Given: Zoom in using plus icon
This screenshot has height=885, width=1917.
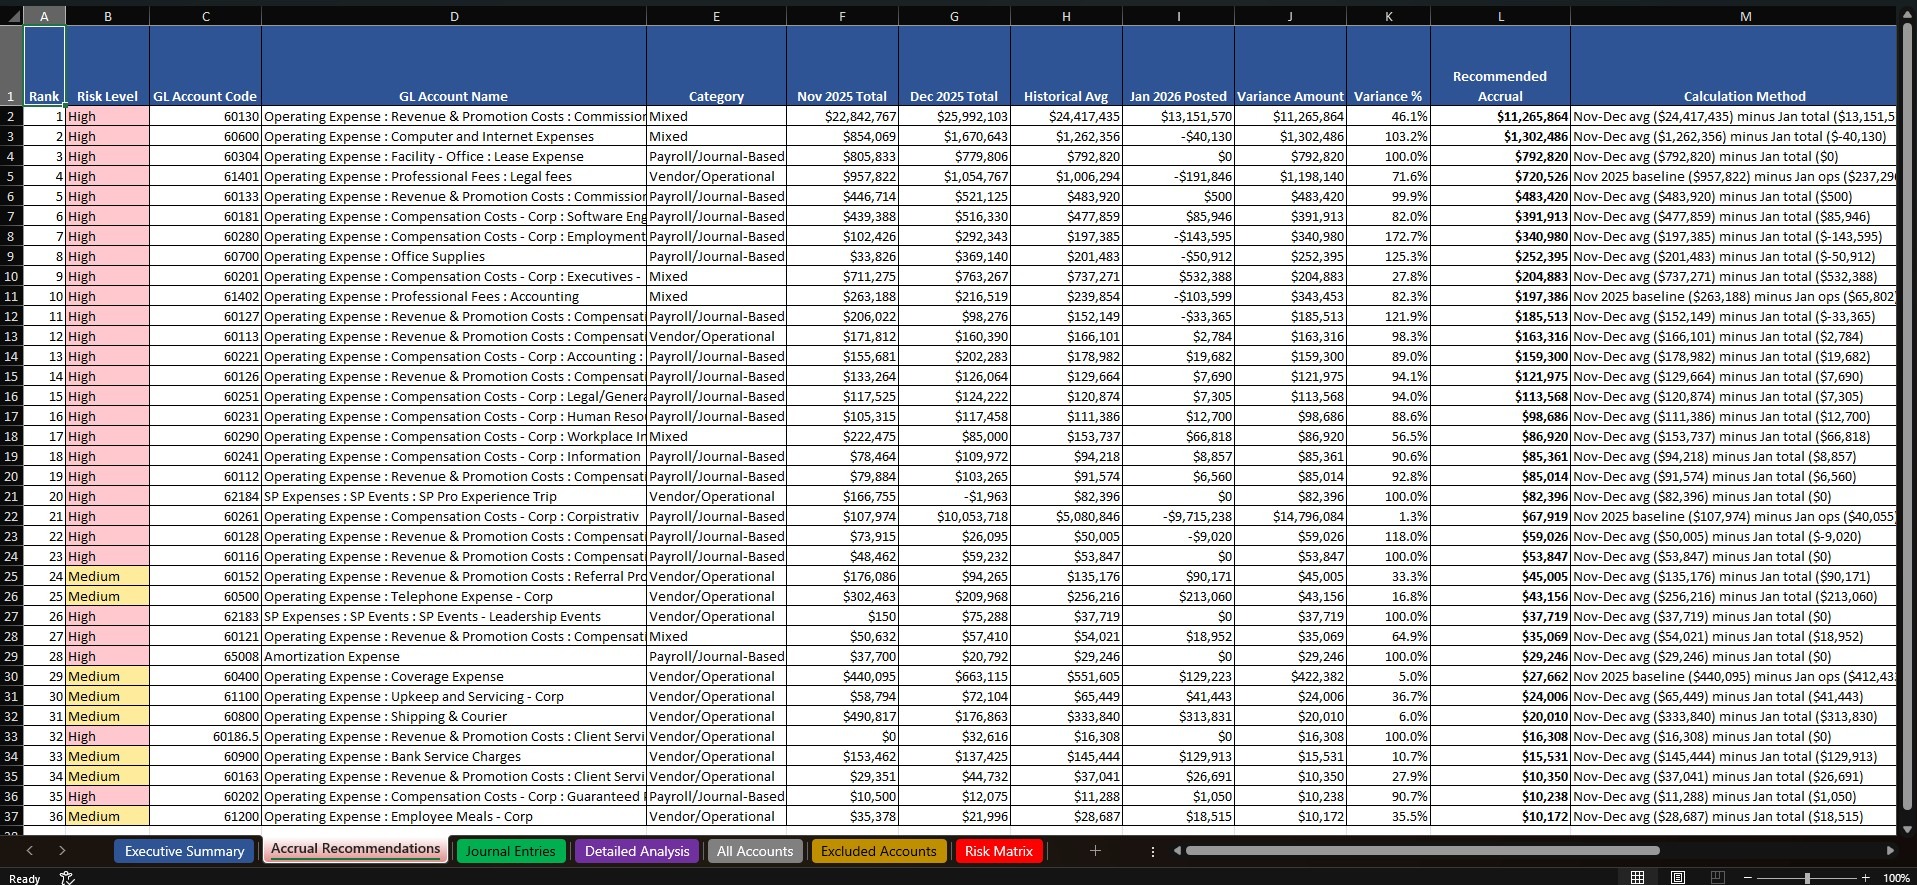Looking at the screenshot, I should pos(1865,877).
